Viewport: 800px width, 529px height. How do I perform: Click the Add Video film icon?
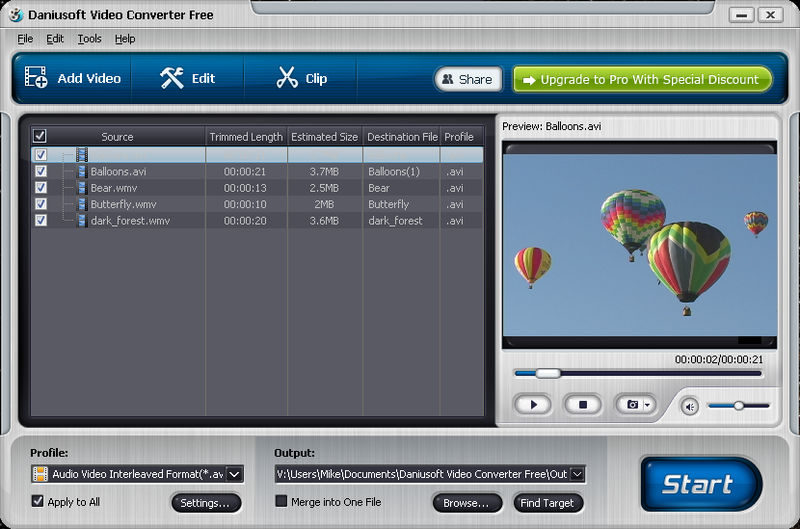click(x=36, y=78)
